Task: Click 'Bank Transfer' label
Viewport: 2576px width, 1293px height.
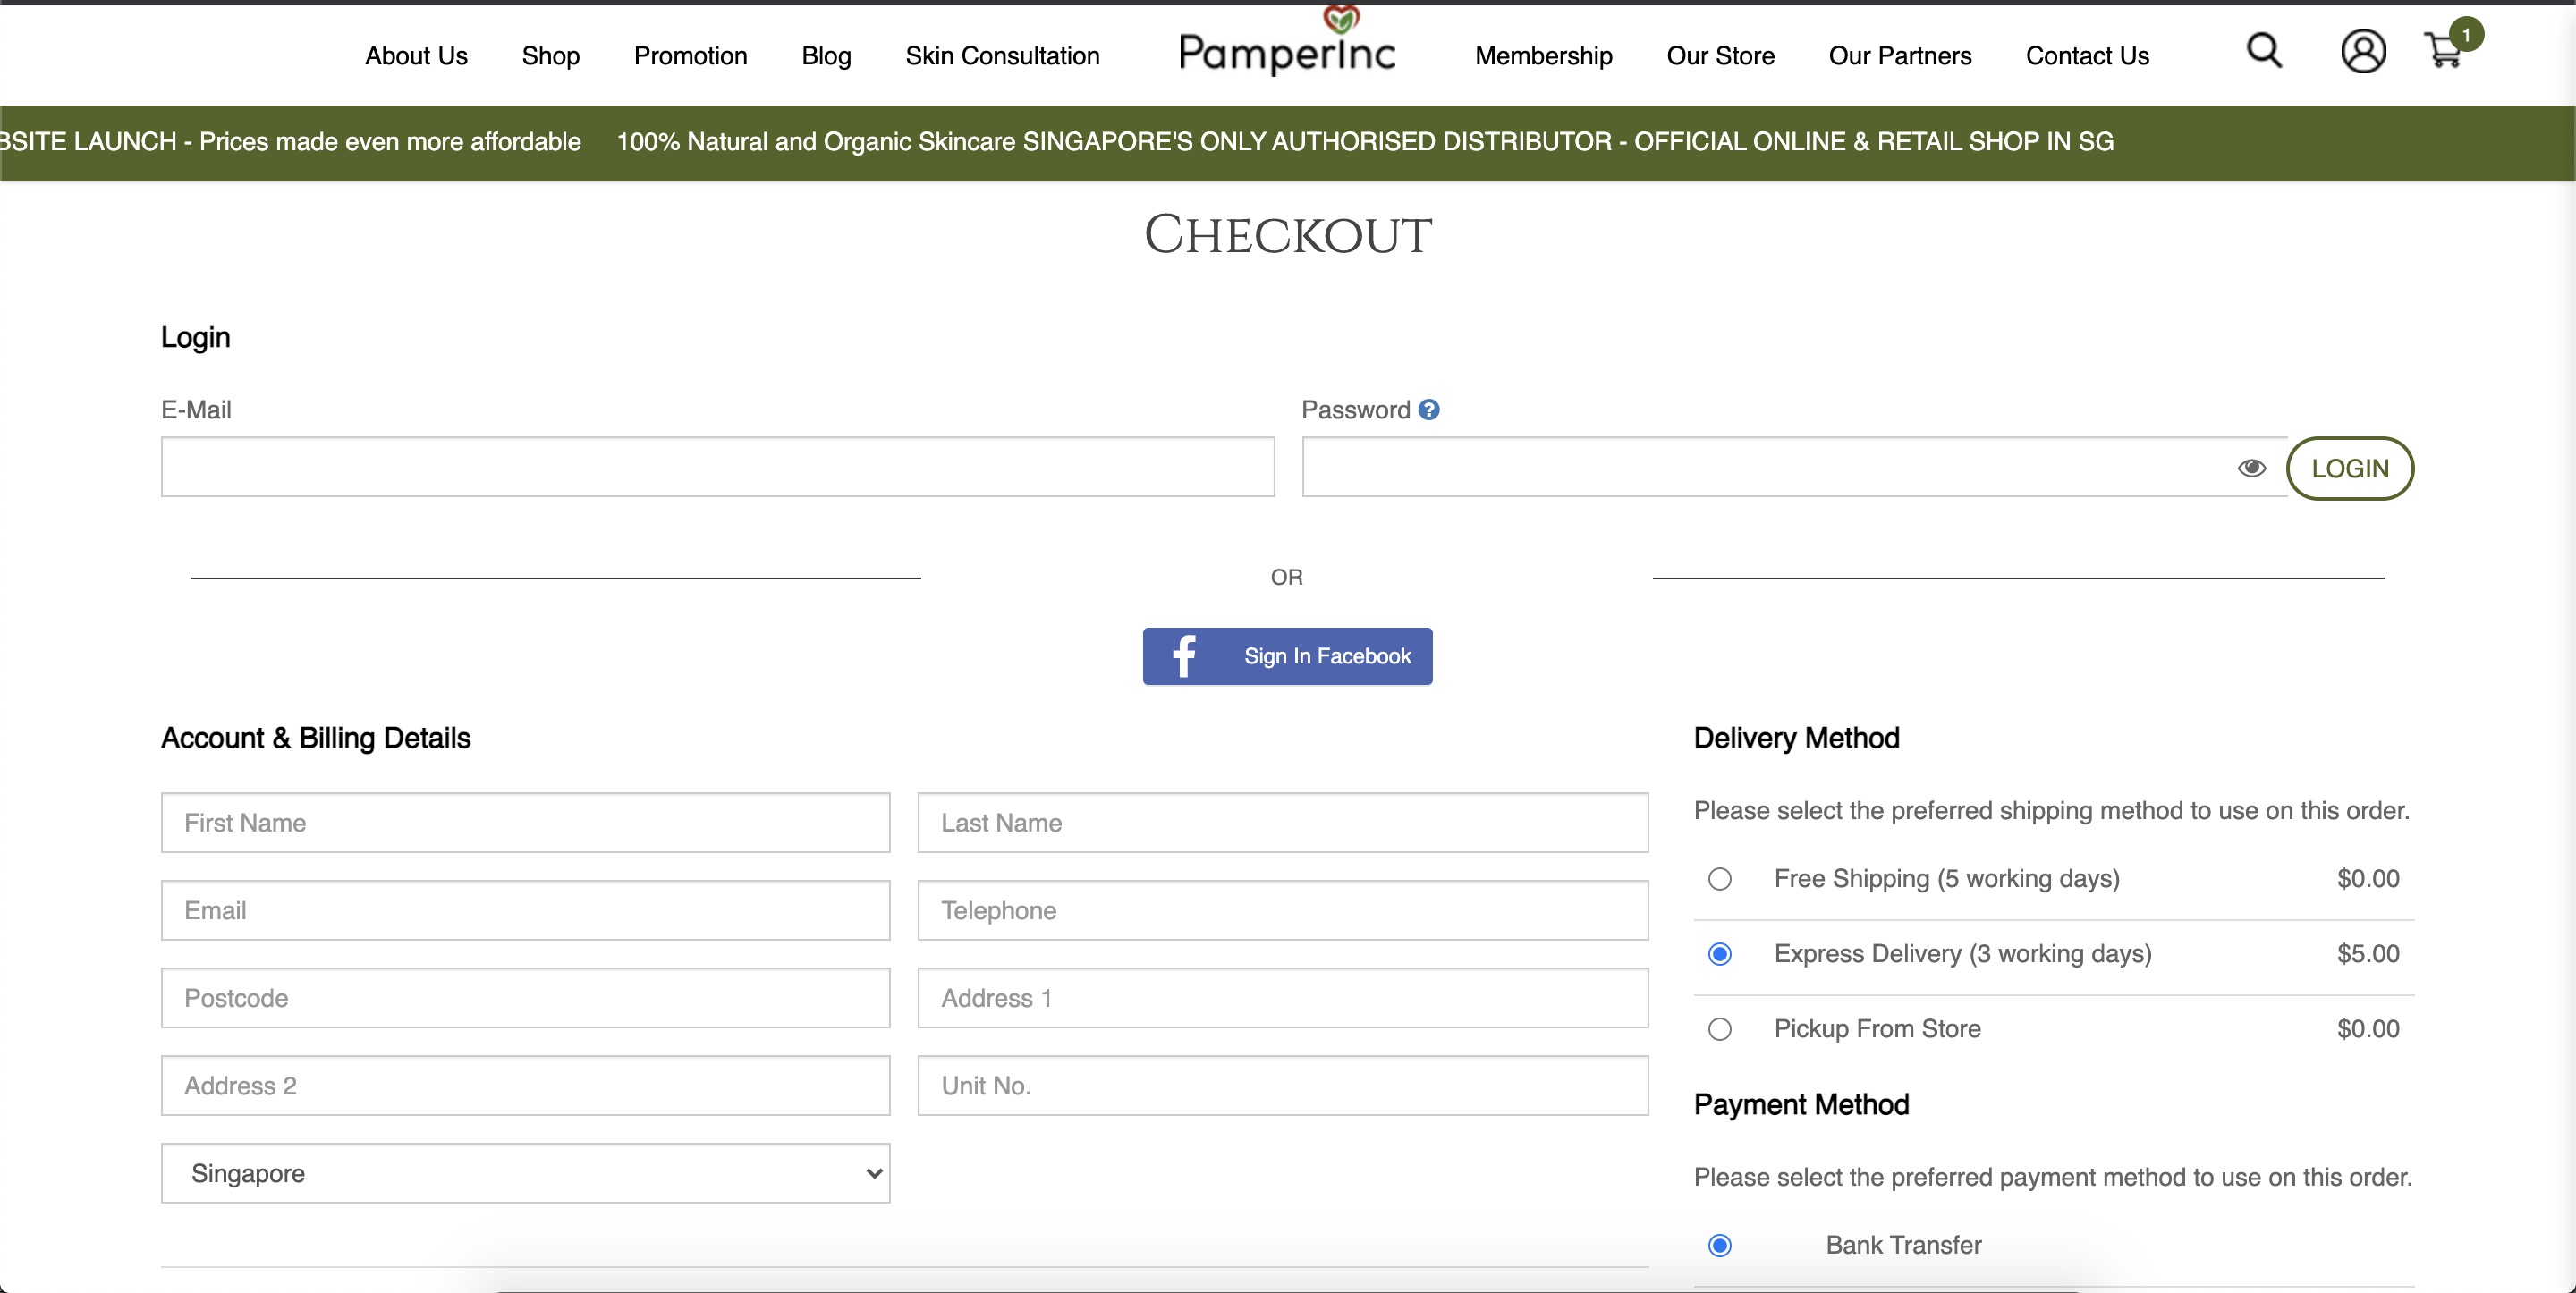Action: 1903,1245
